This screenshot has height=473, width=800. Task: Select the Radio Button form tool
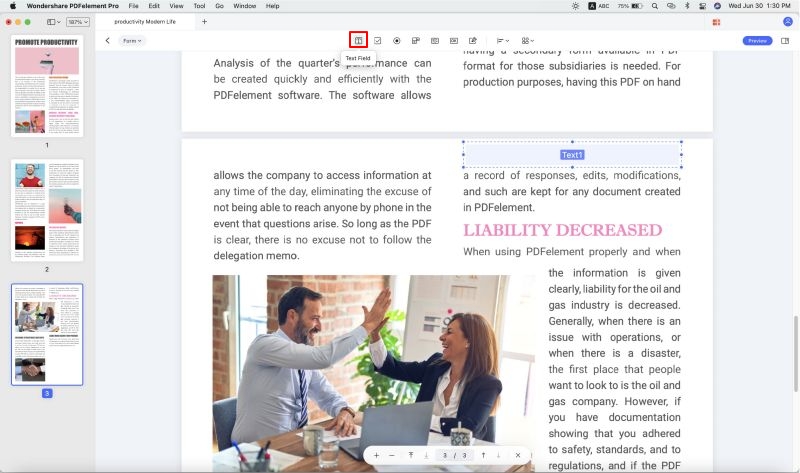[x=396, y=40]
